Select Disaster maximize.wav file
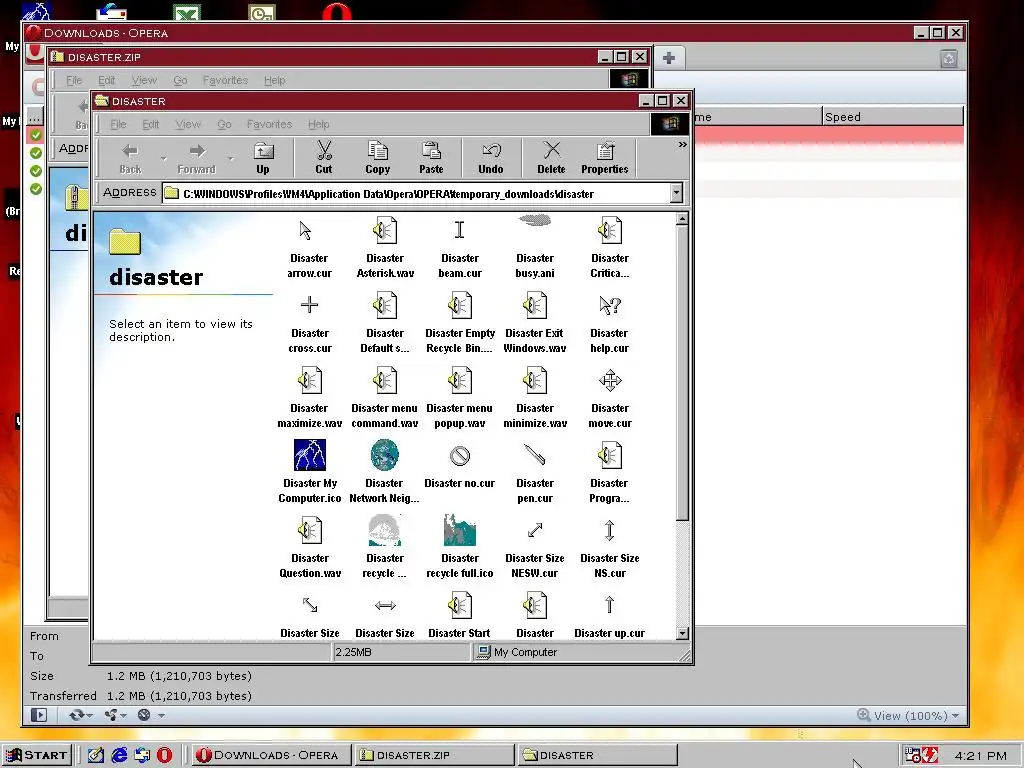The width and height of the screenshot is (1024, 768). pyautogui.click(x=310, y=398)
